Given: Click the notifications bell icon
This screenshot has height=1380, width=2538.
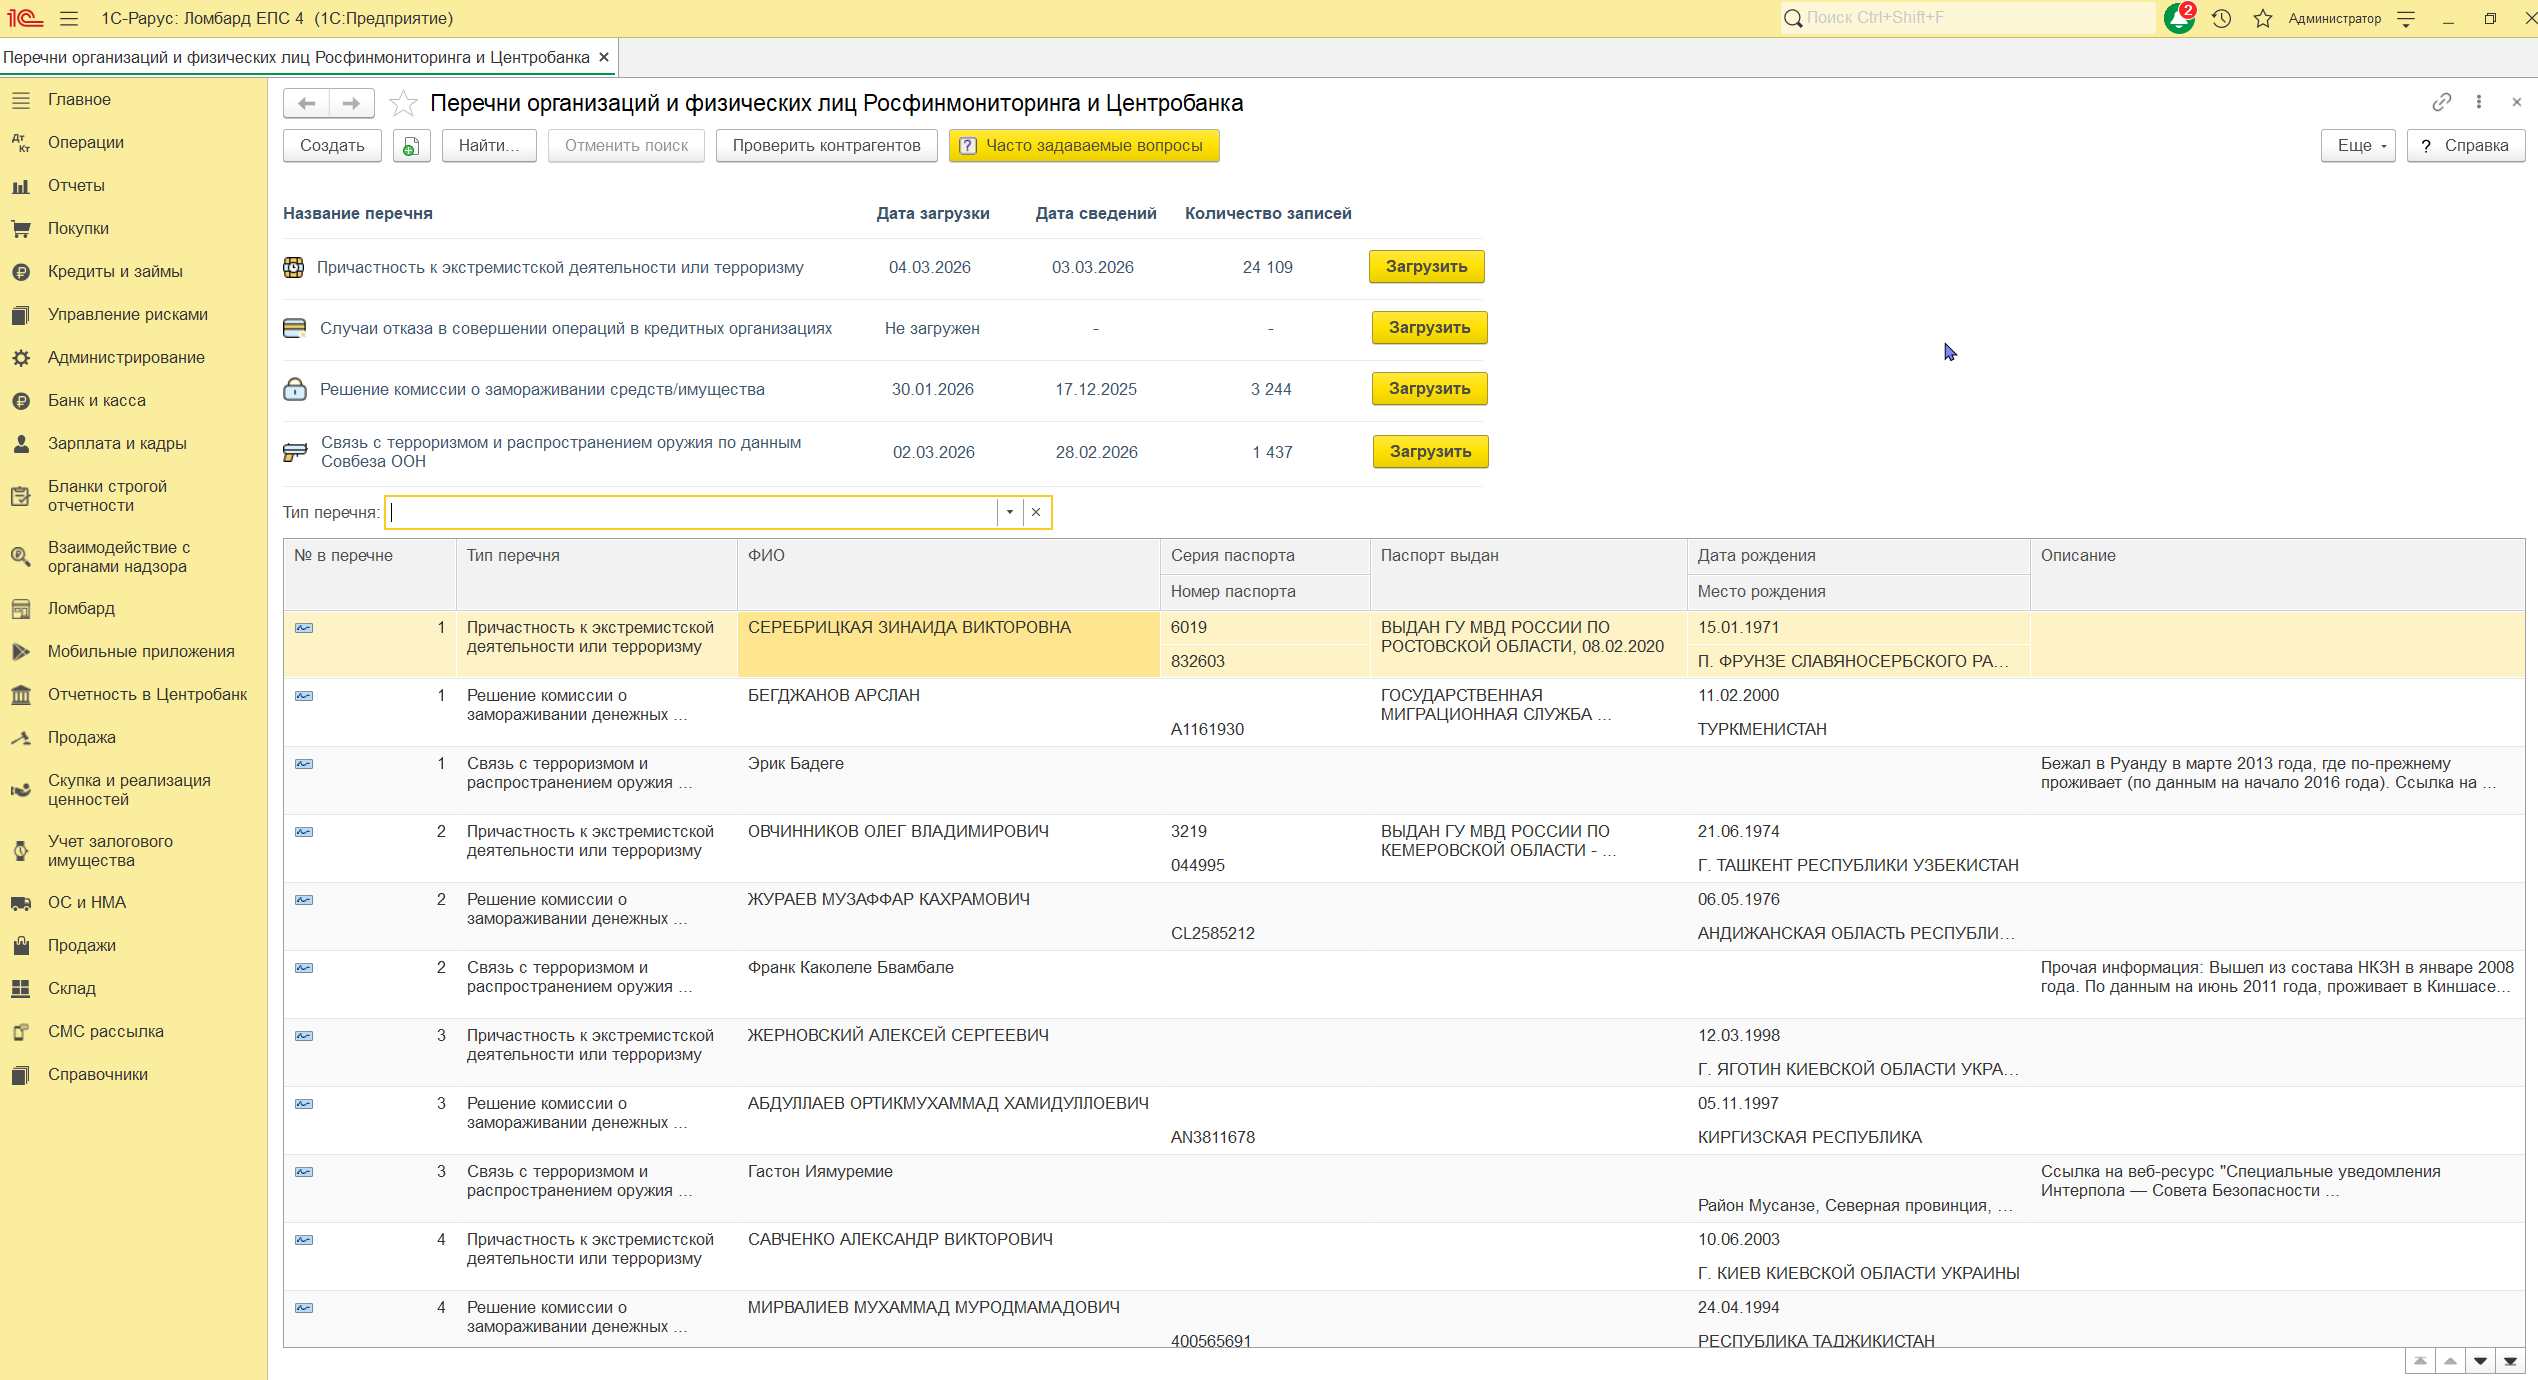Looking at the screenshot, I should pos(2178,18).
